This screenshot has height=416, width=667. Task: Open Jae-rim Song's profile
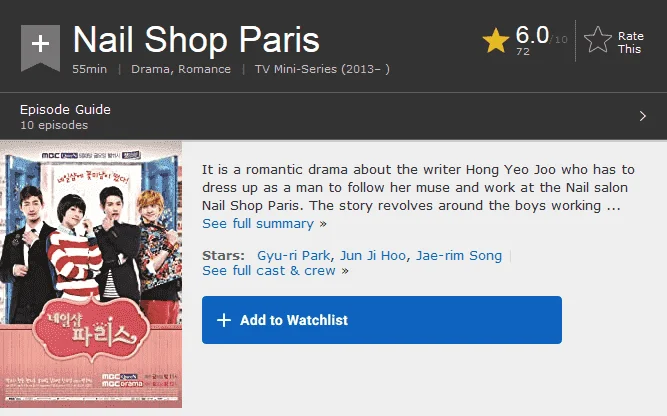(459, 255)
